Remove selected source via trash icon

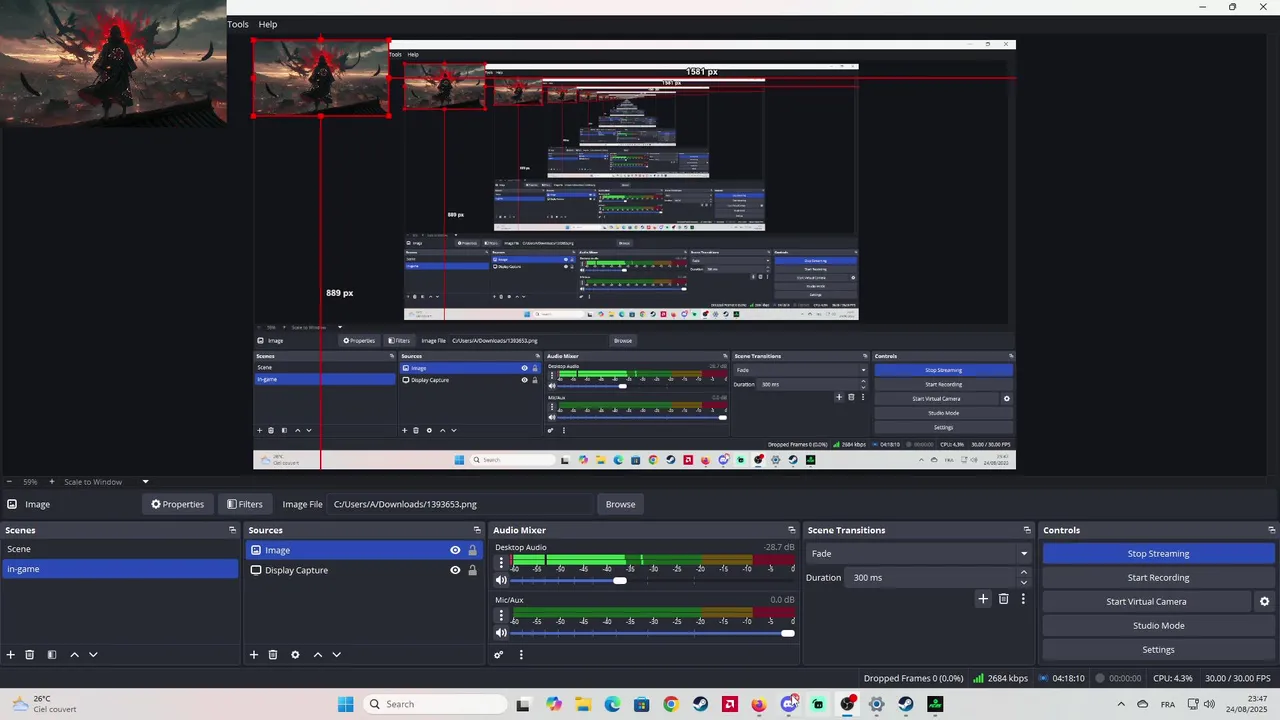coord(273,655)
